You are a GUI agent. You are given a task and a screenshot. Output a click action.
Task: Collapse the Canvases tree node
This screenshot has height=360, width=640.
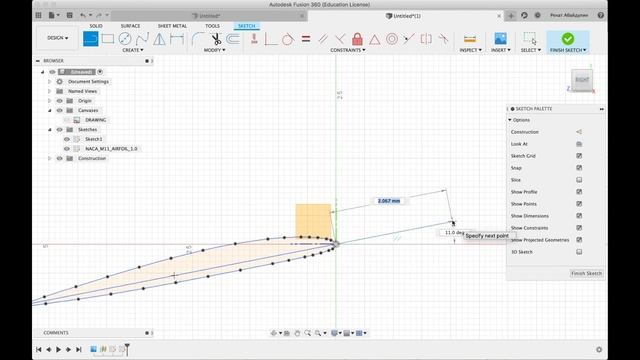tap(49, 110)
